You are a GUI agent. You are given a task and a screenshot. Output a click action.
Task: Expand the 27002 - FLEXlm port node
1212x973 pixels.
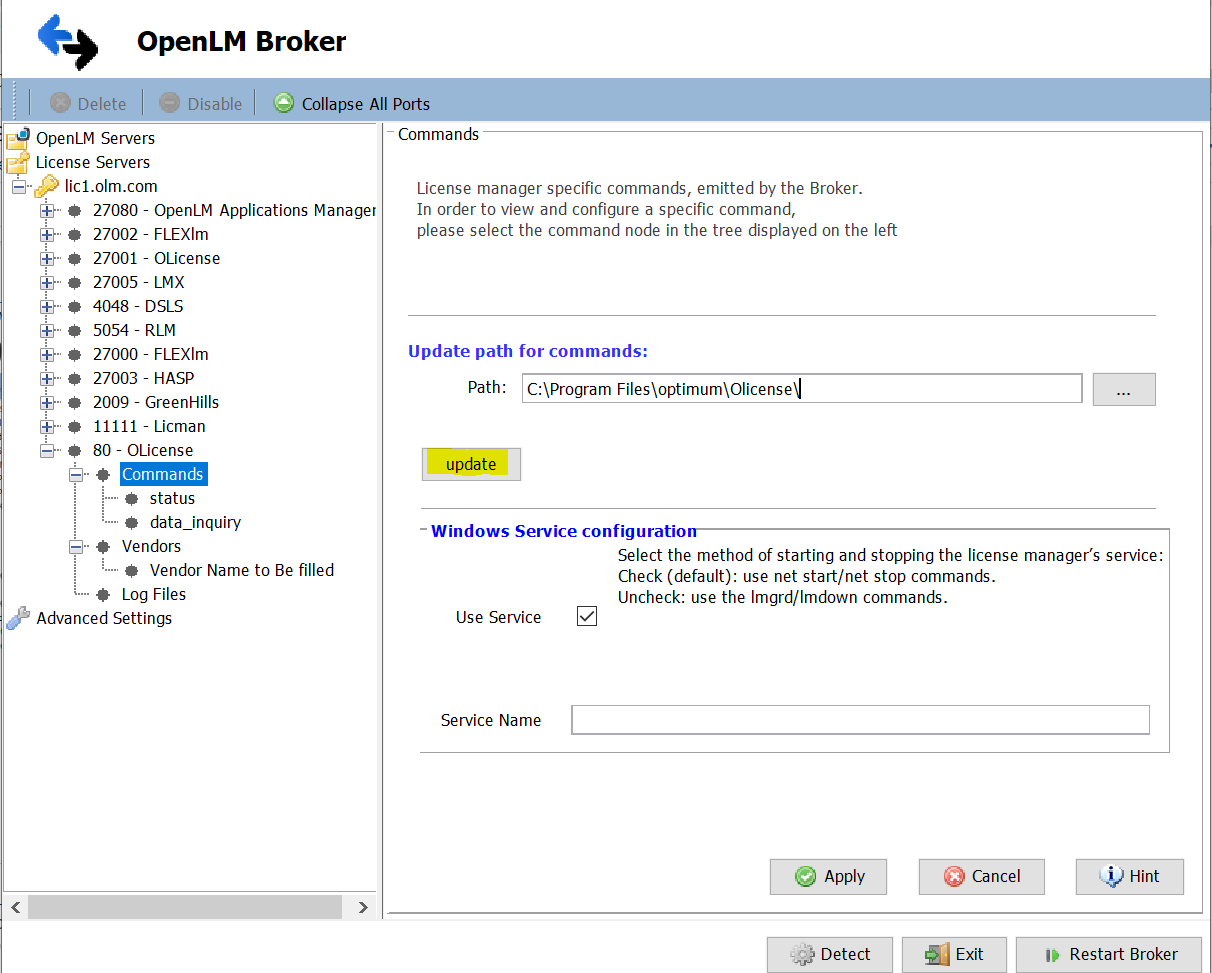46,234
